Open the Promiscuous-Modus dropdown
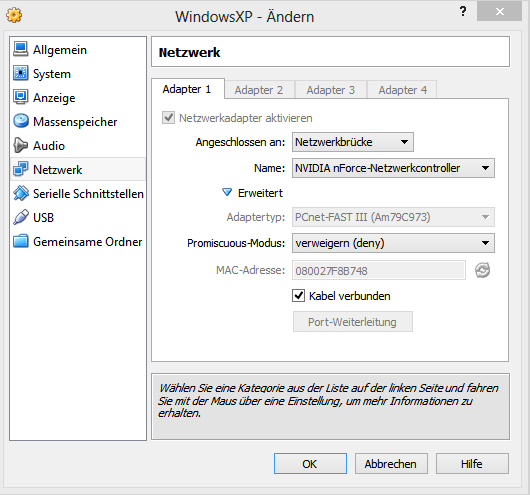This screenshot has width=530, height=495. pyautogui.click(x=393, y=243)
